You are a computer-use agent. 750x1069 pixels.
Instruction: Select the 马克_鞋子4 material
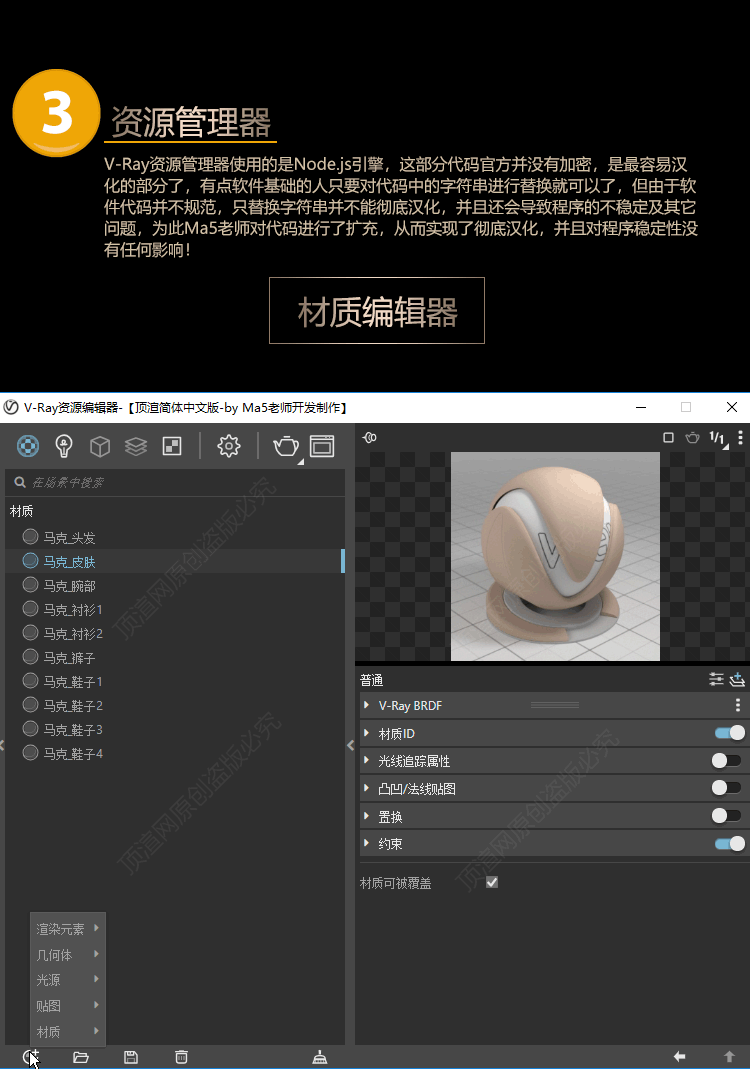click(x=175, y=753)
